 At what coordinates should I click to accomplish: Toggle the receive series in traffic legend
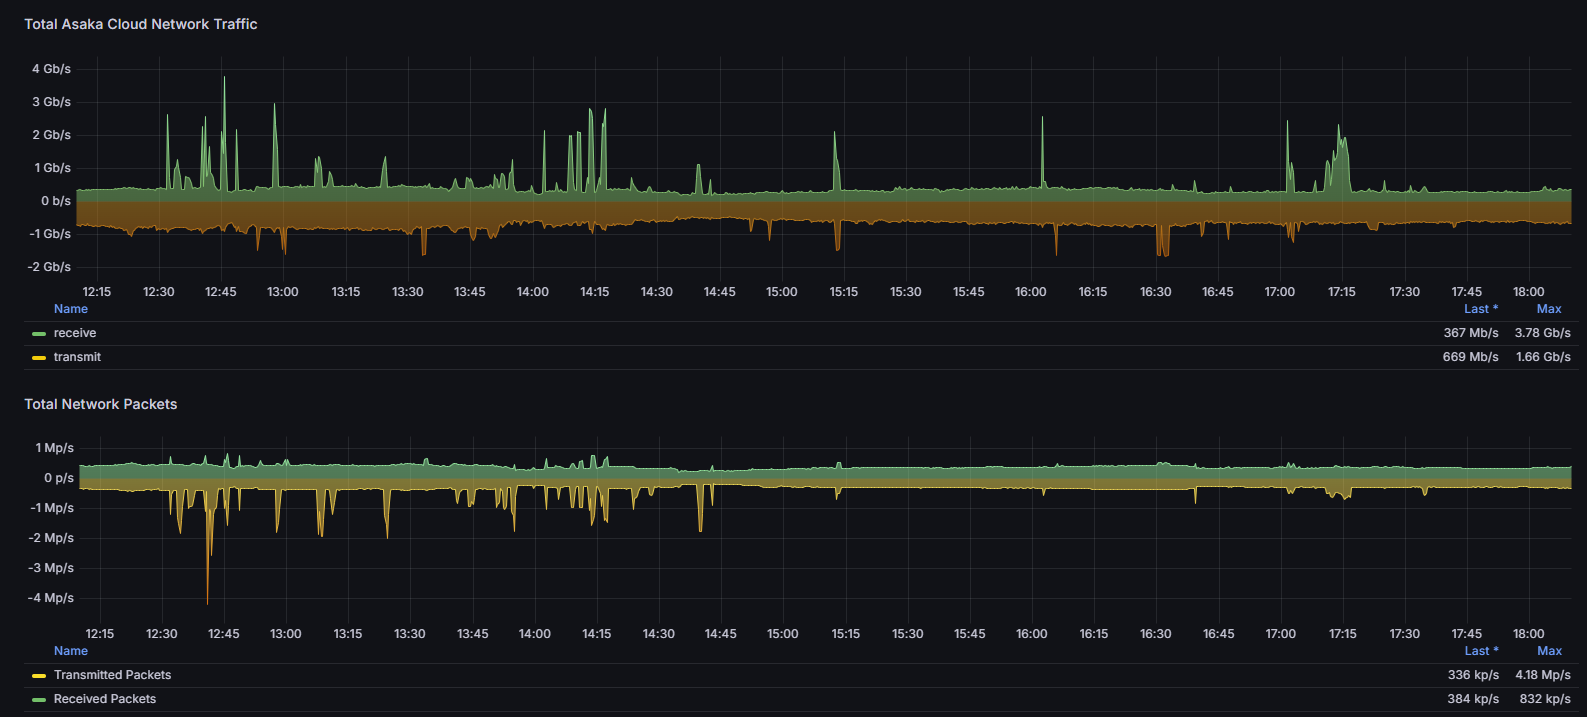coord(75,333)
